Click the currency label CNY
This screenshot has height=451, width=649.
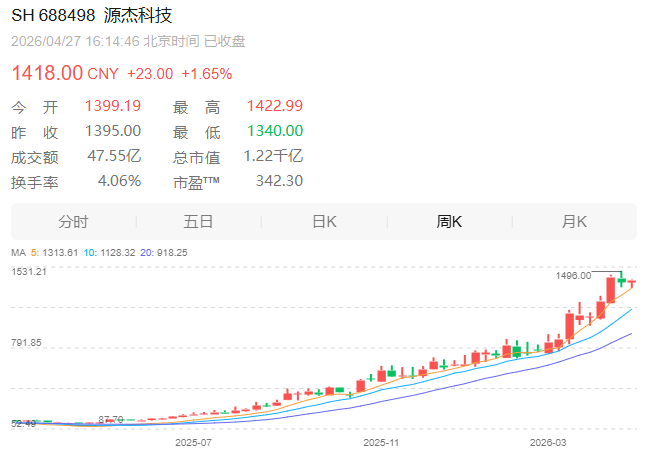[x=103, y=74]
